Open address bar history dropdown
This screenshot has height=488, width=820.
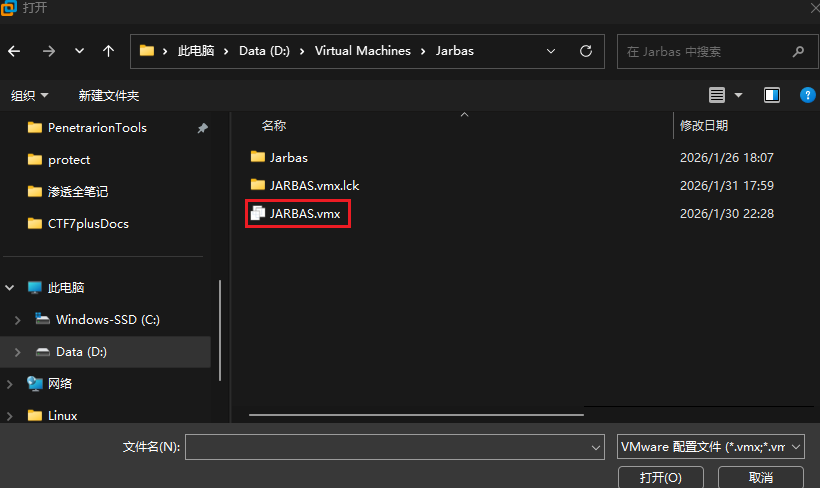click(551, 51)
